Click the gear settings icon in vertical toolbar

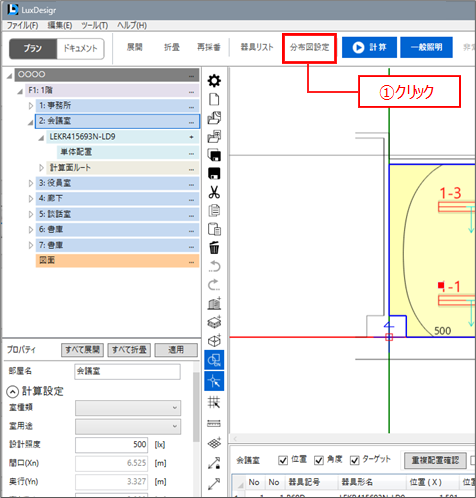click(214, 81)
